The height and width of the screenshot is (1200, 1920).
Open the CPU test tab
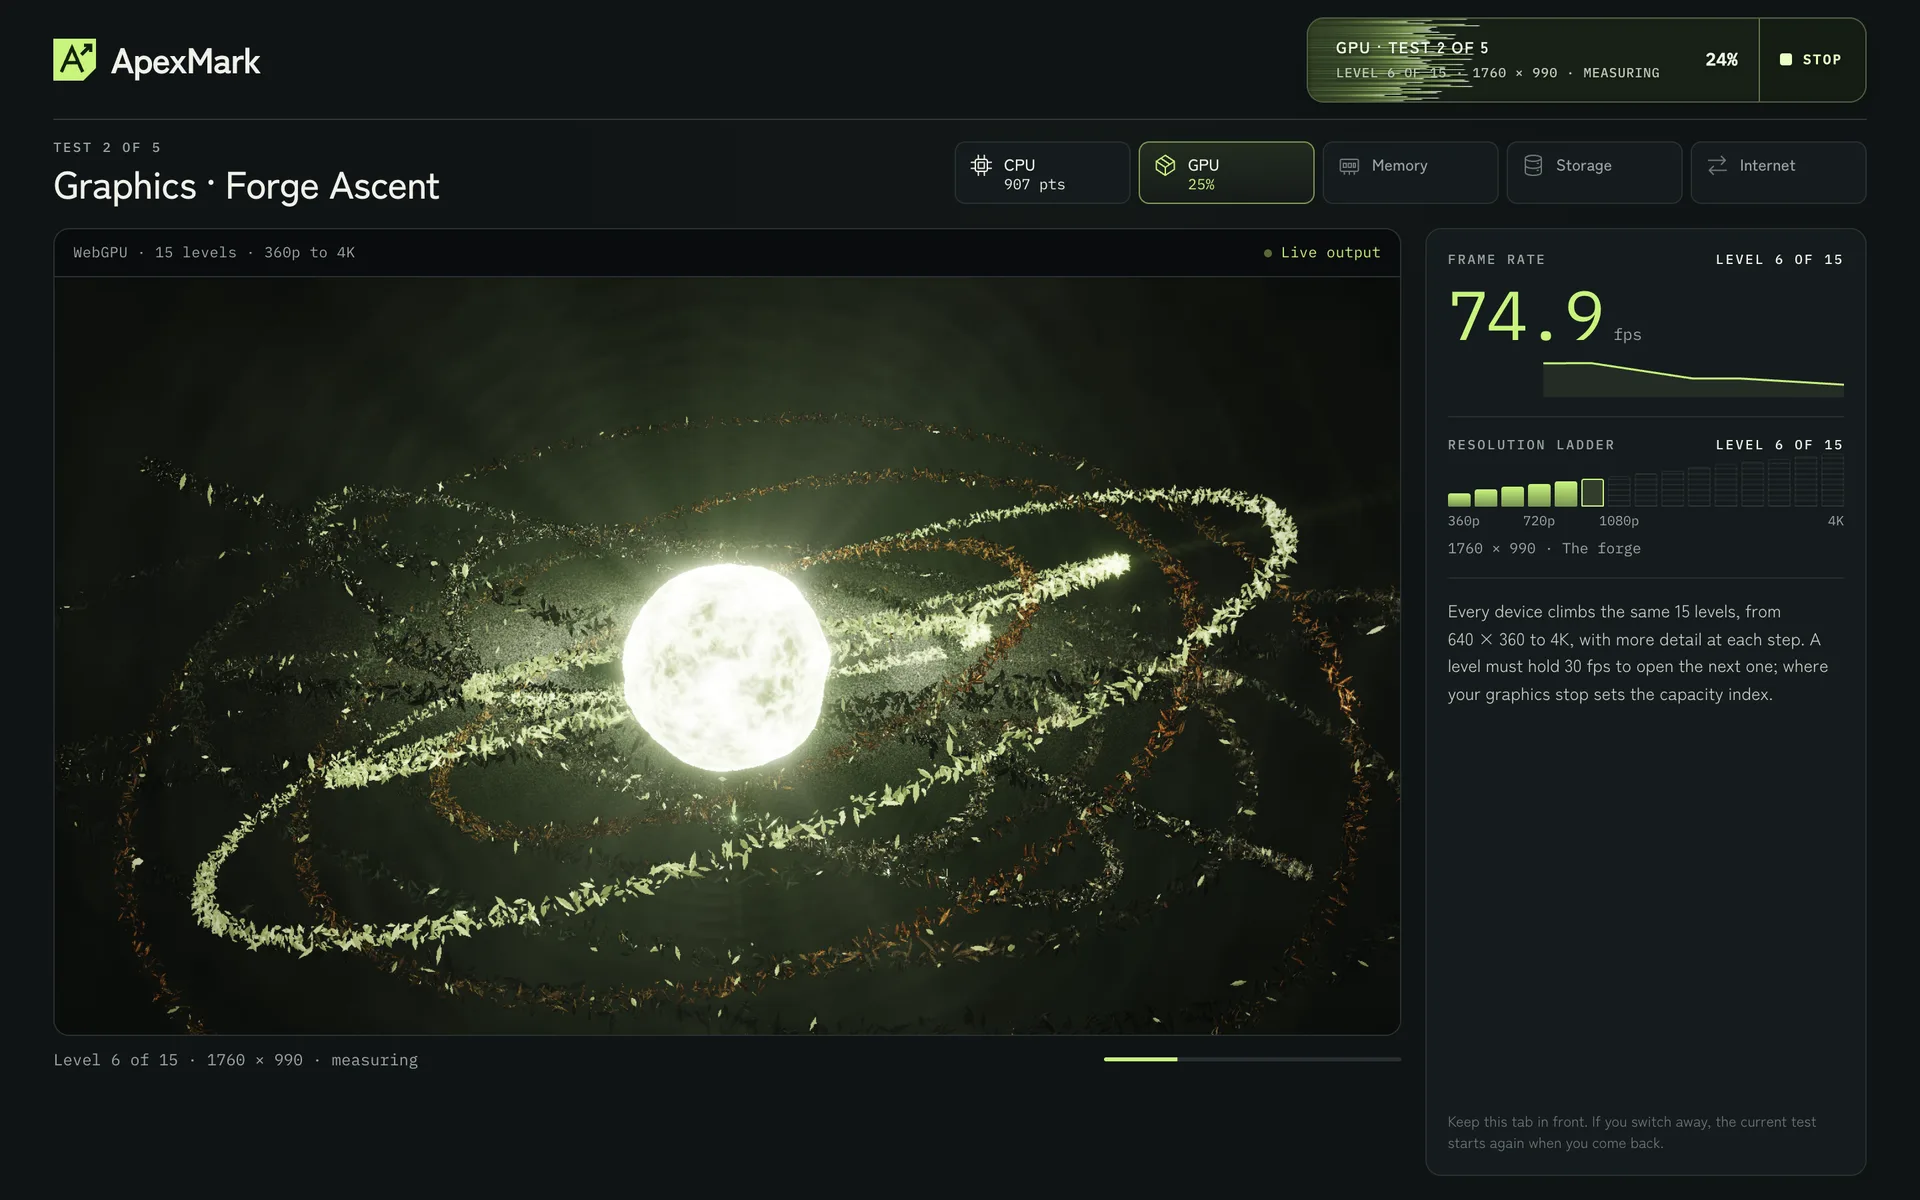click(1042, 173)
